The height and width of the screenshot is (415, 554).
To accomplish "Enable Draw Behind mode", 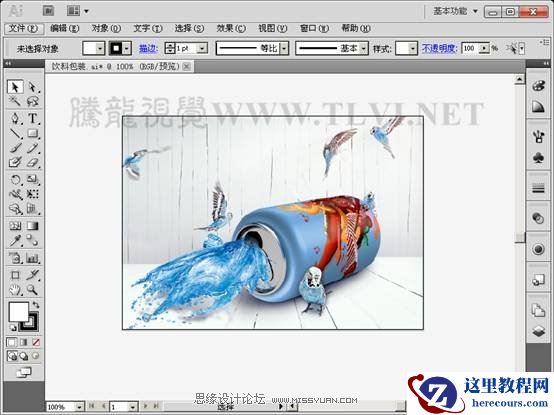I will click(24, 356).
